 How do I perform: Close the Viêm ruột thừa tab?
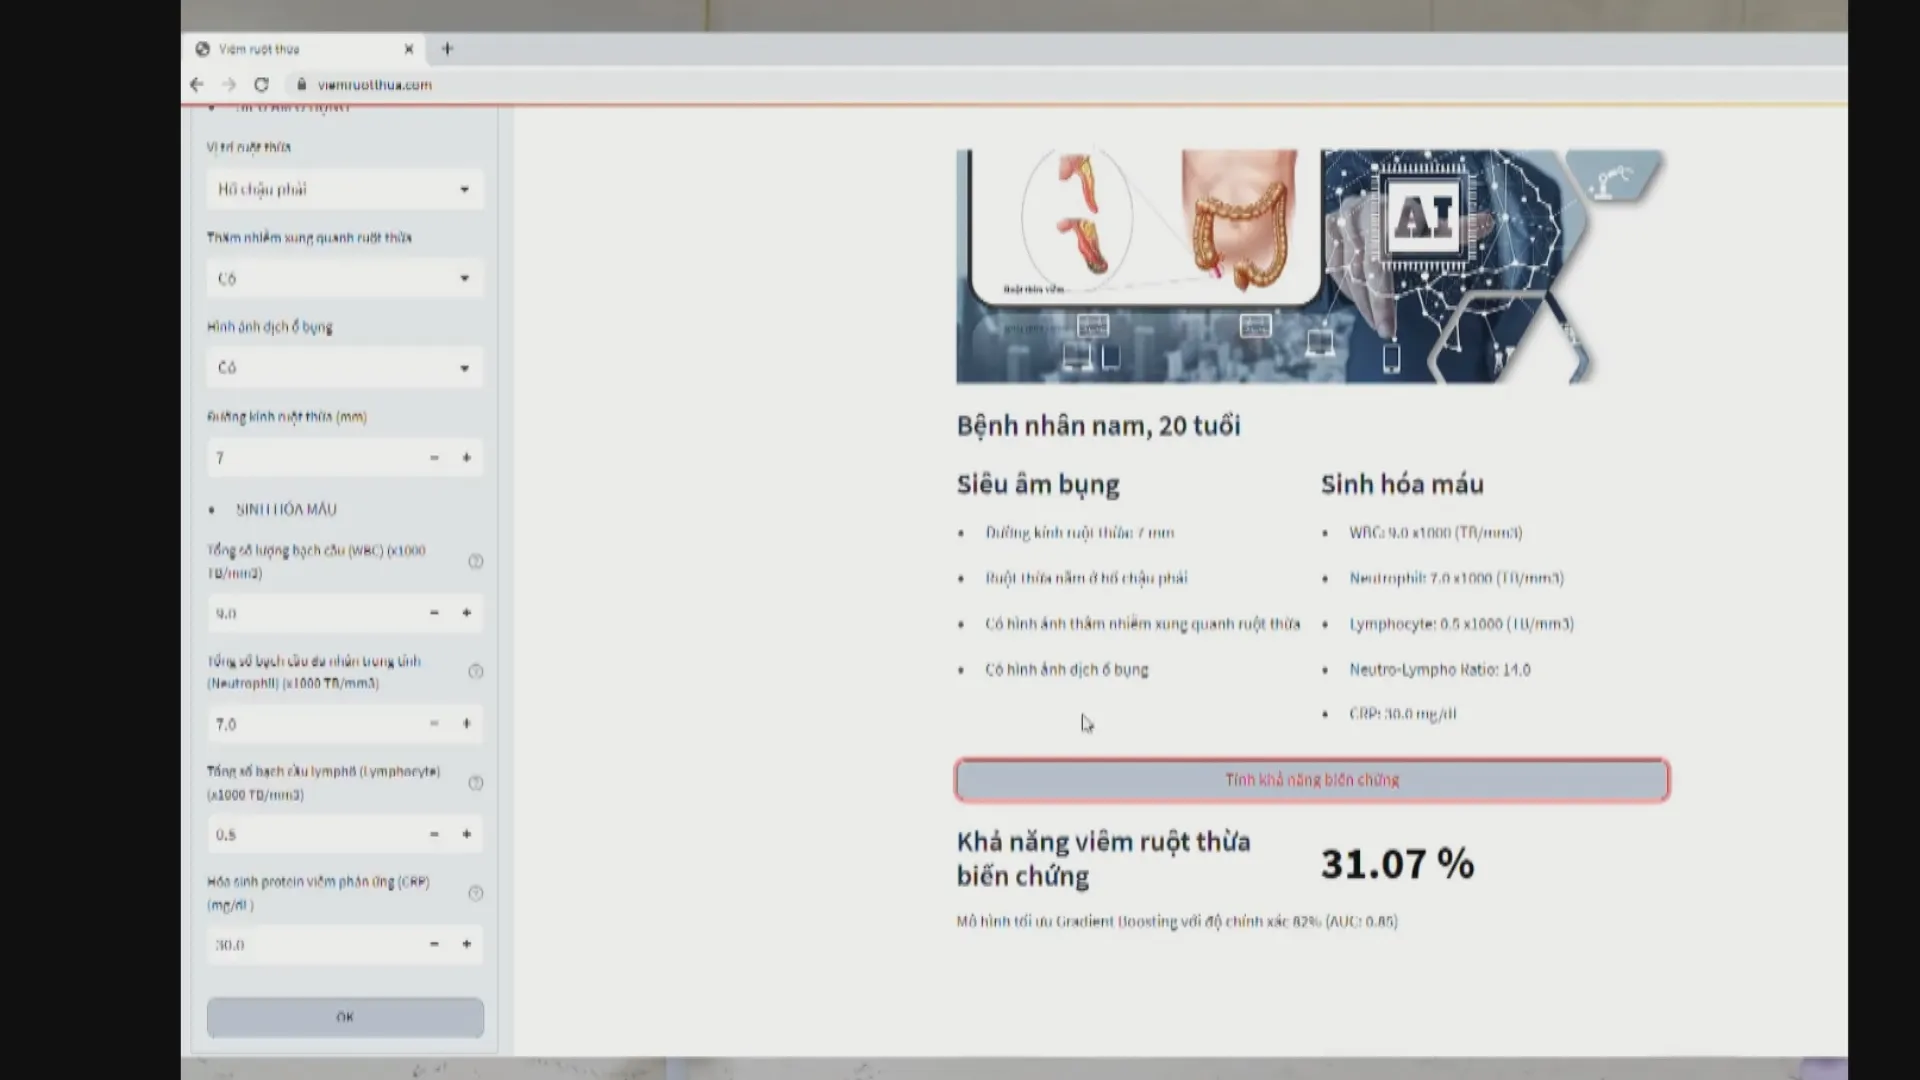click(x=408, y=49)
